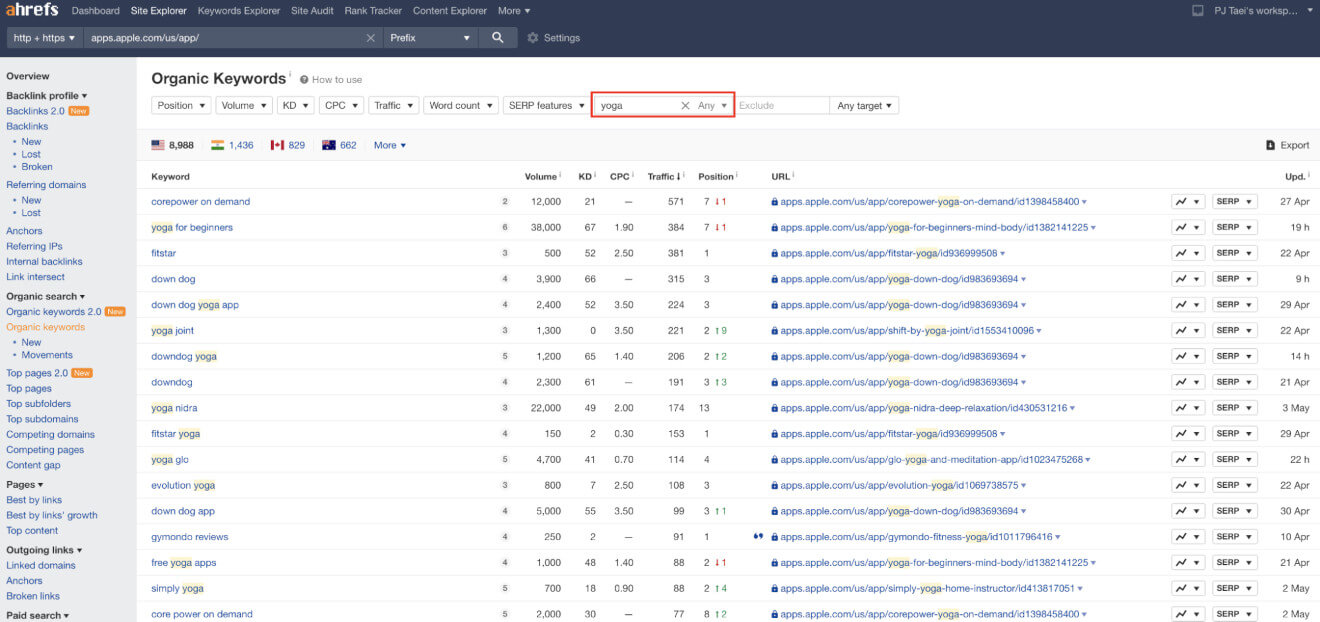Open chart for simply yoga row
Viewport: 1320px width, 622px height.
pyautogui.click(x=1188, y=588)
